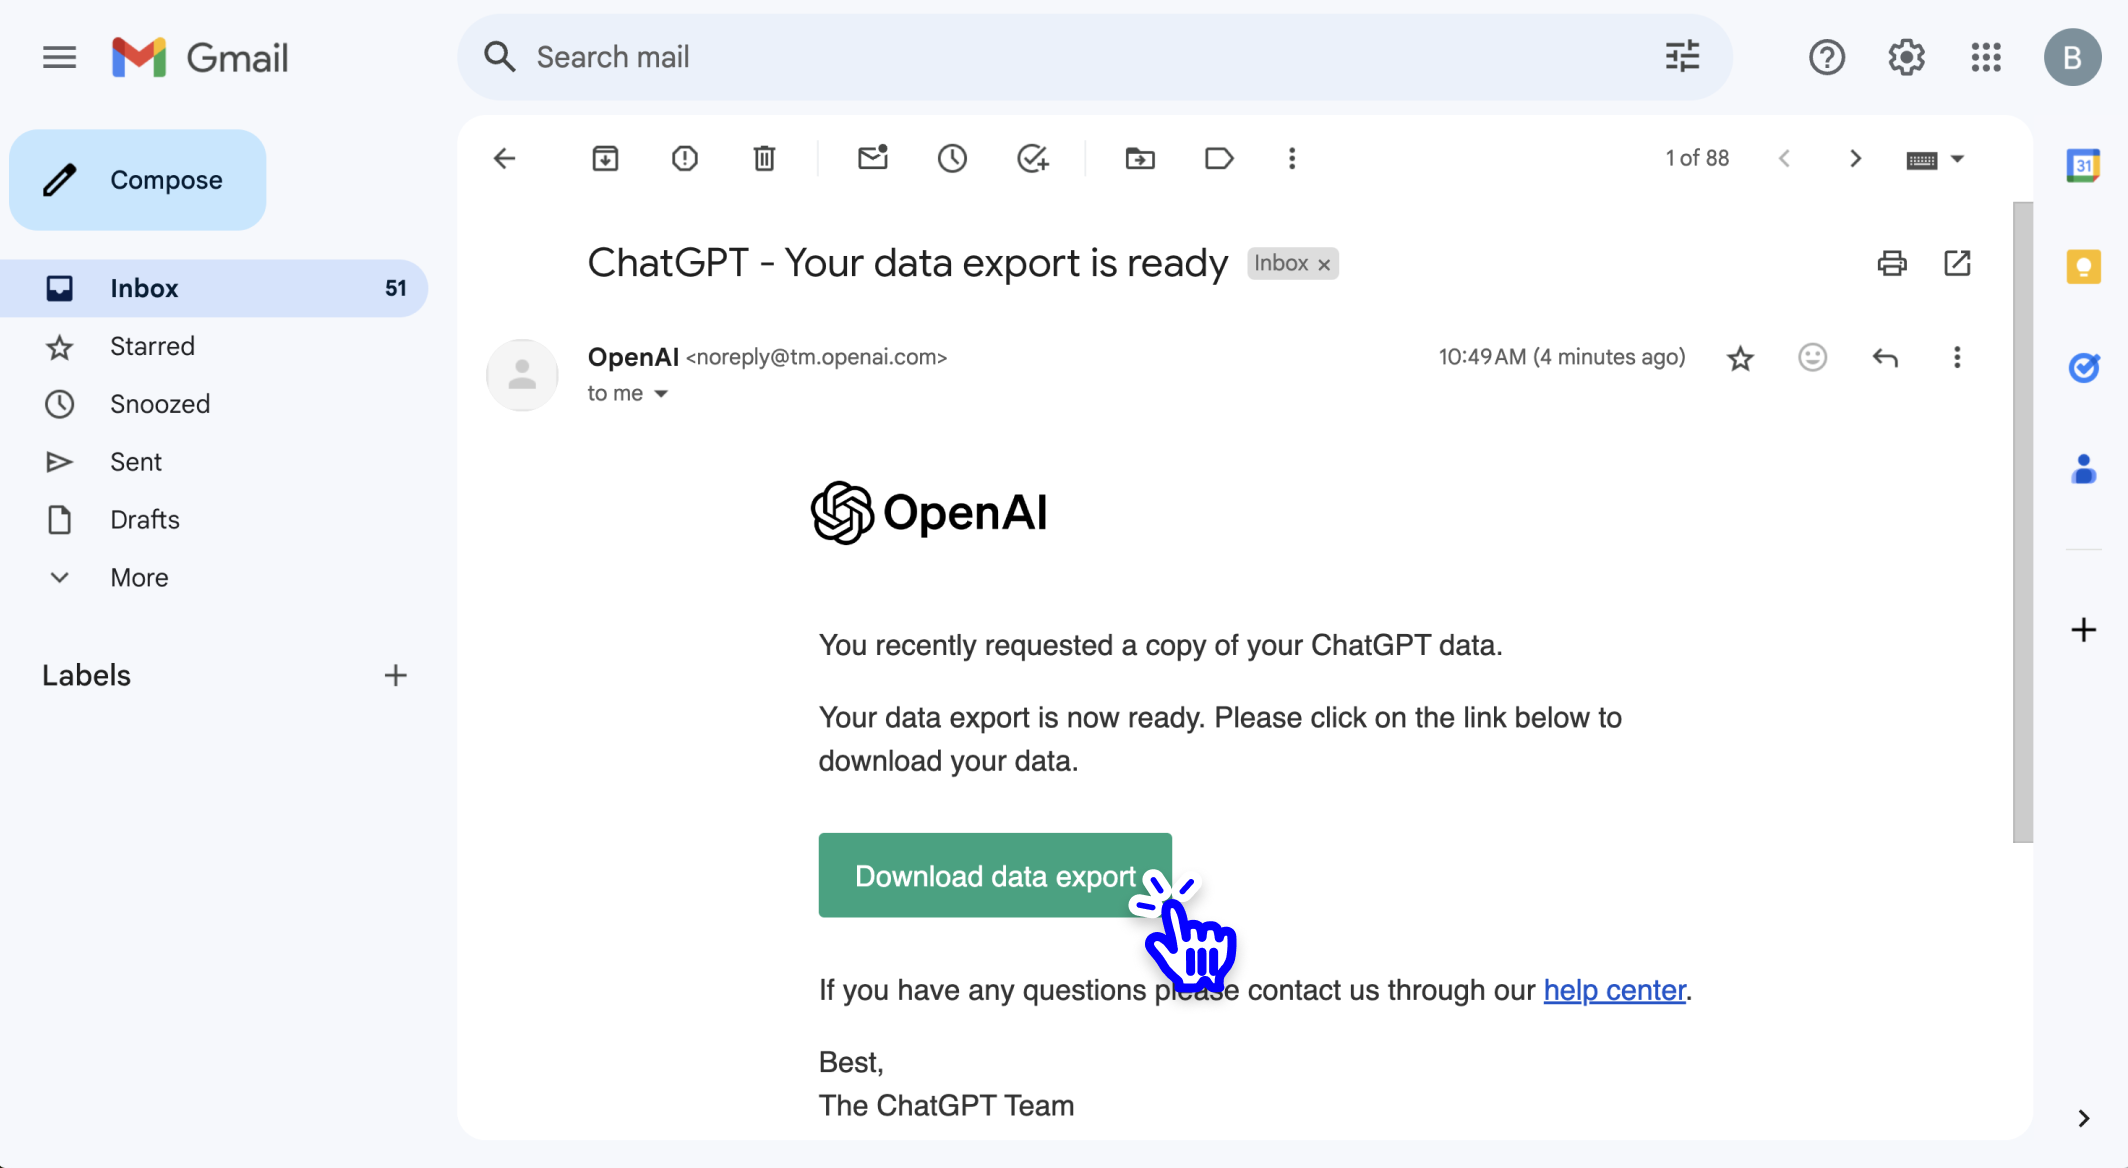The width and height of the screenshot is (2128, 1168).
Task: Remove the Inbox label from email
Action: 1324,264
